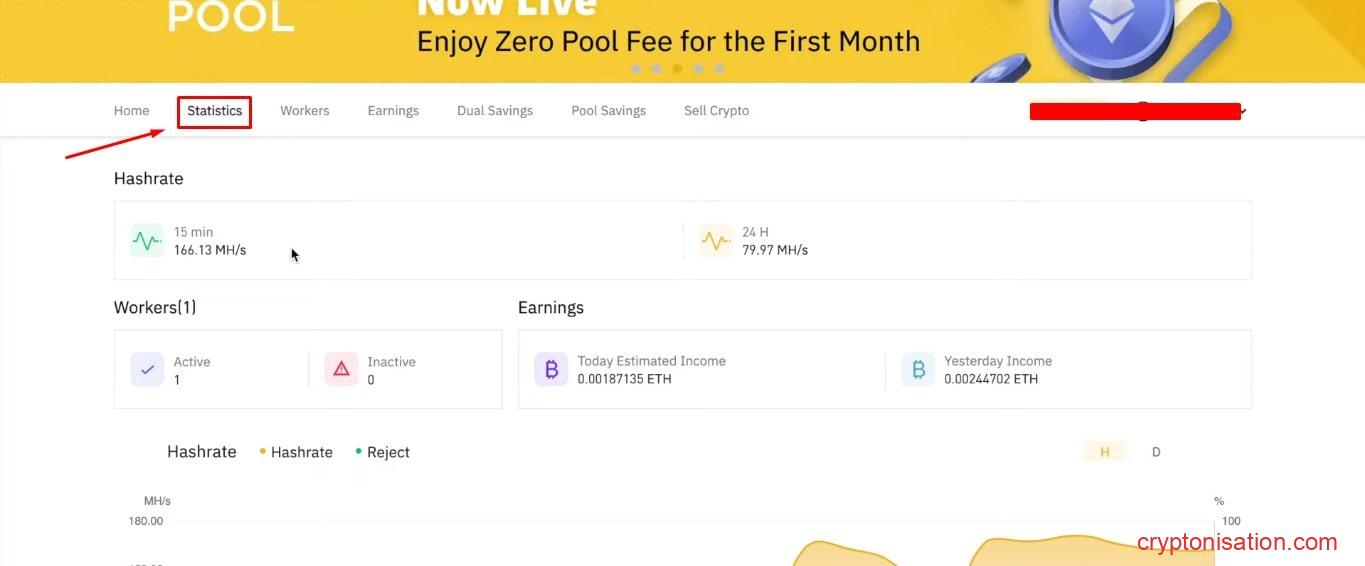This screenshot has width=1365, height=566.
Task: Click the Active workers checkmark icon
Action: coord(147,370)
